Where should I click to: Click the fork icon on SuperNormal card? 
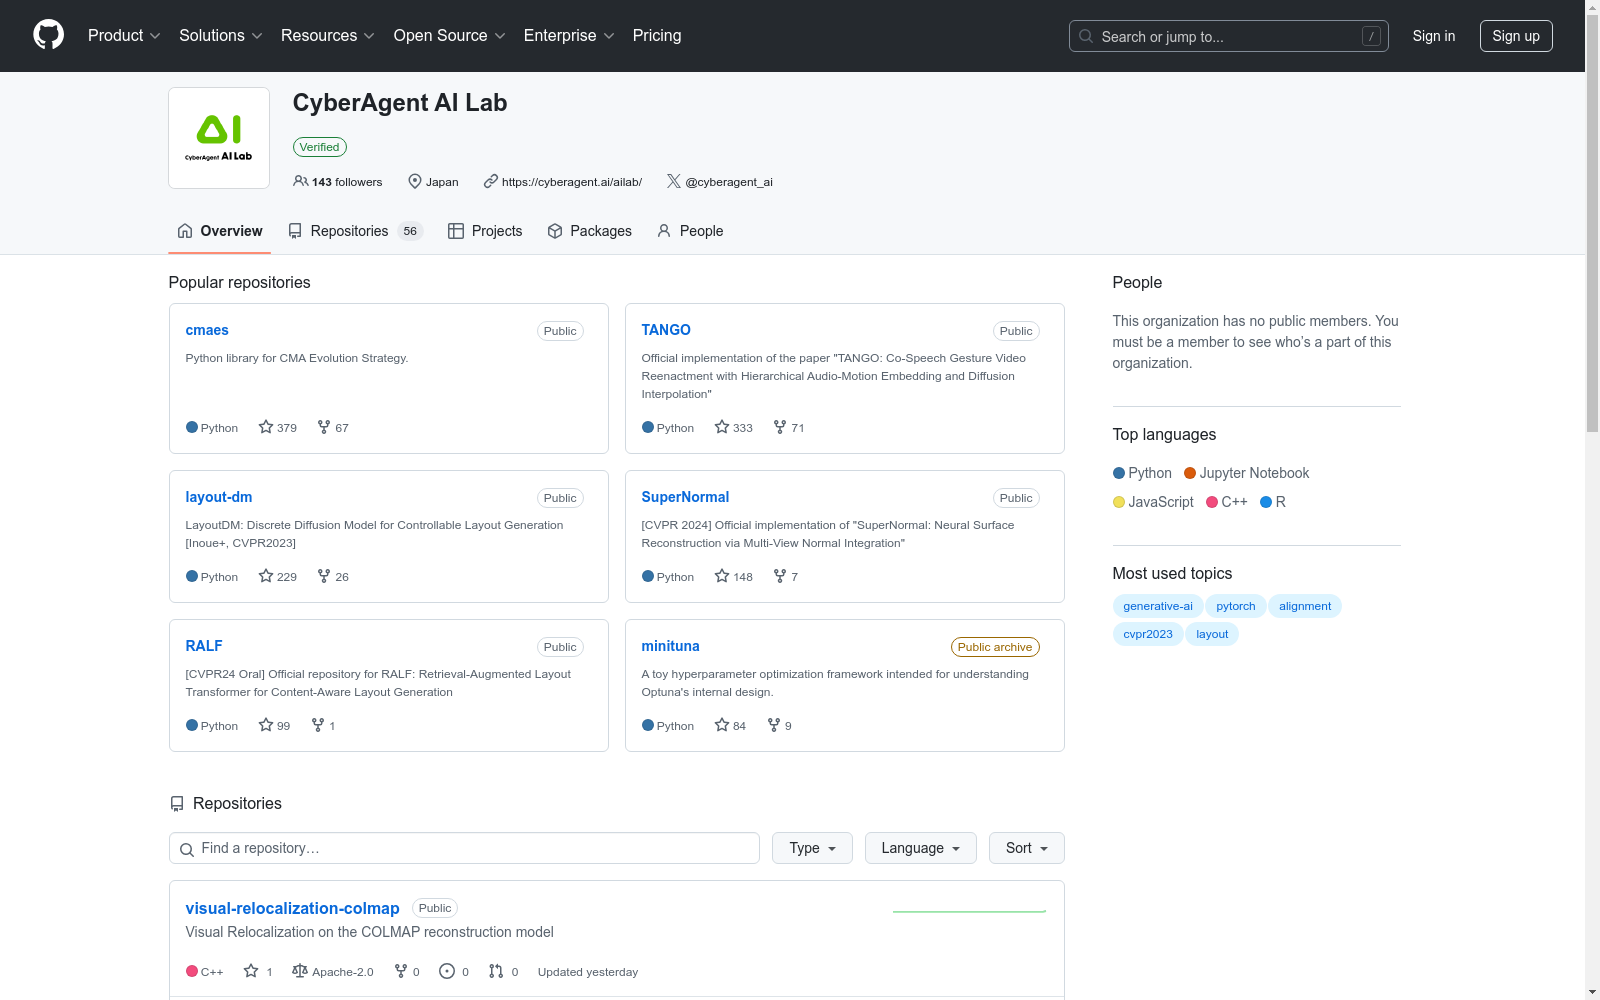pyautogui.click(x=780, y=576)
